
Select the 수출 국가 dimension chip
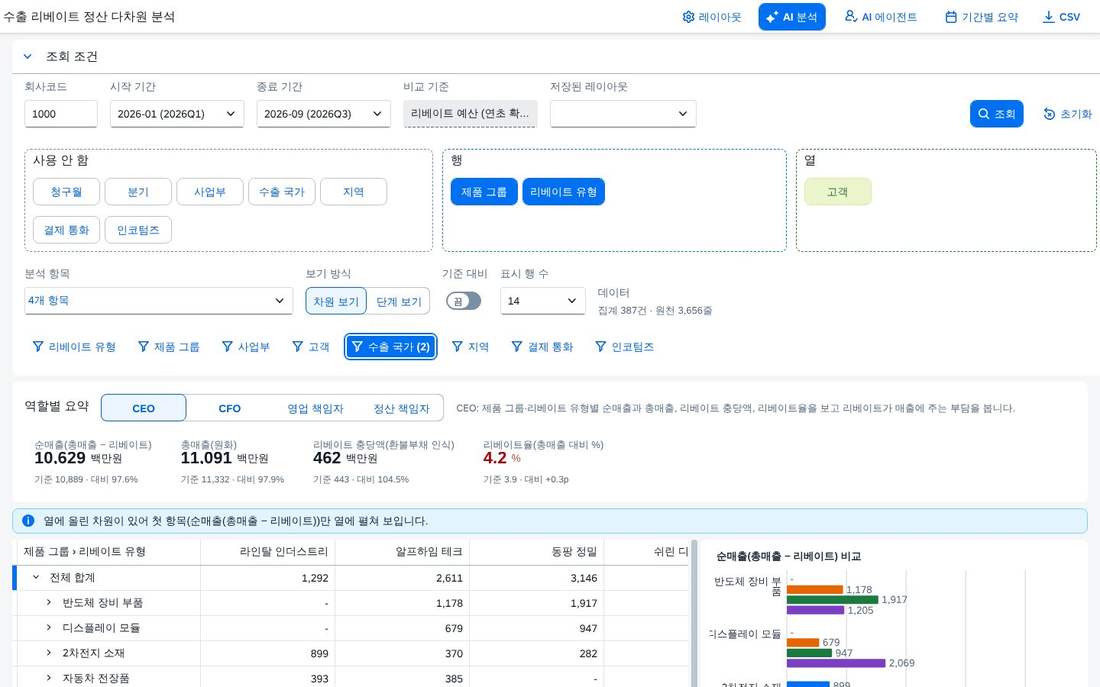click(x=281, y=192)
